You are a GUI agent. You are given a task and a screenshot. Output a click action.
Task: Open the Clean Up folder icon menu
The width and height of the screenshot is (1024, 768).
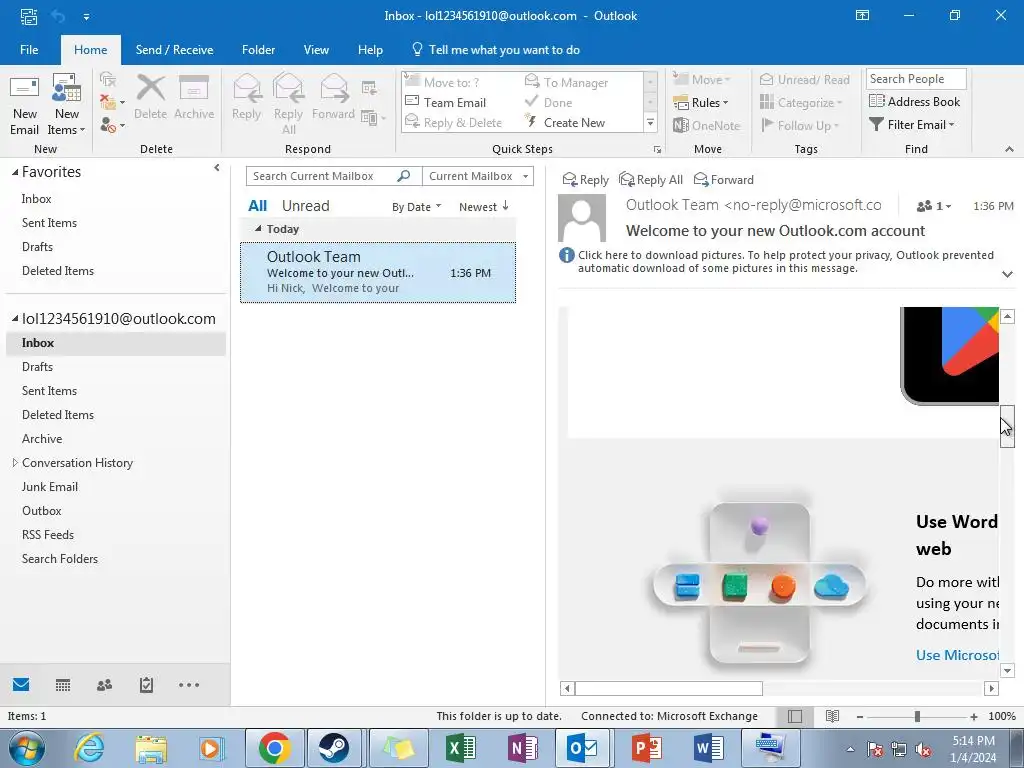pyautogui.click(x=112, y=102)
